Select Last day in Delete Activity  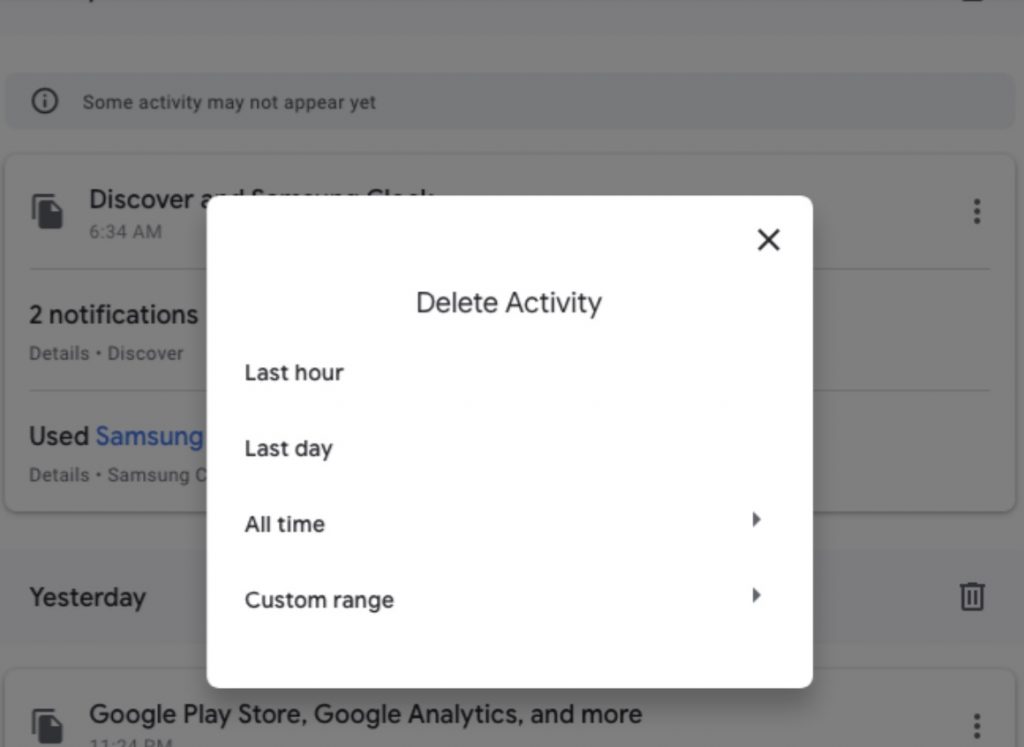288,448
